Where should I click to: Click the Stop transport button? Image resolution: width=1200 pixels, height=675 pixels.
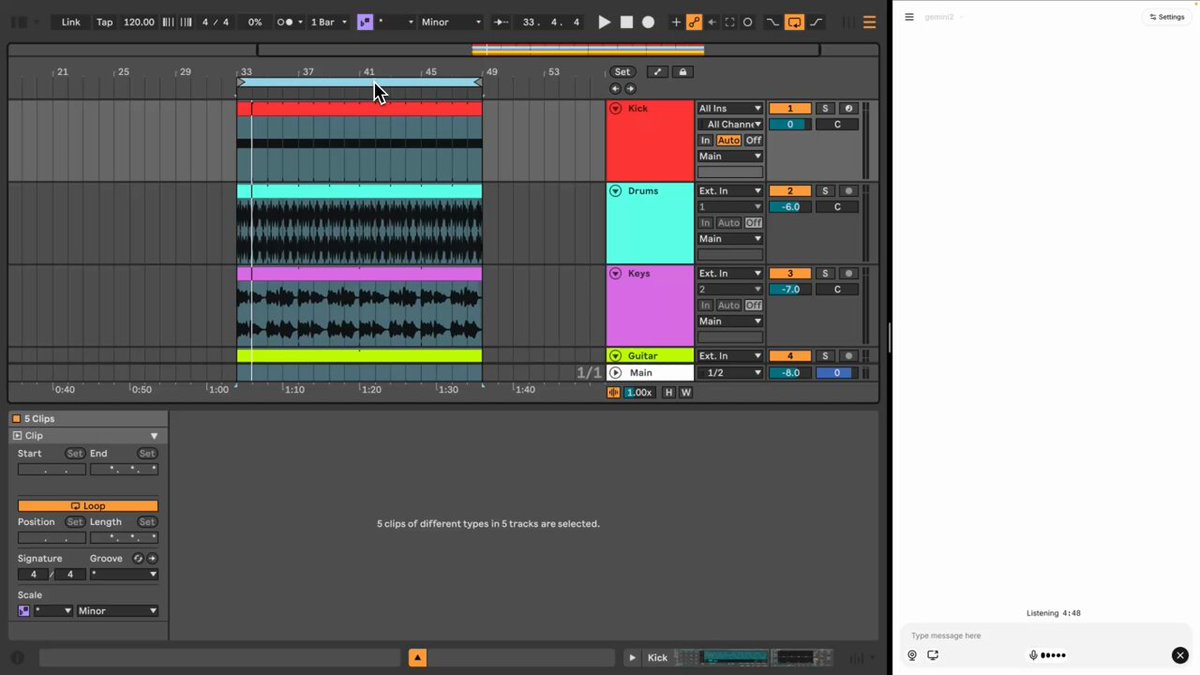[x=626, y=22]
